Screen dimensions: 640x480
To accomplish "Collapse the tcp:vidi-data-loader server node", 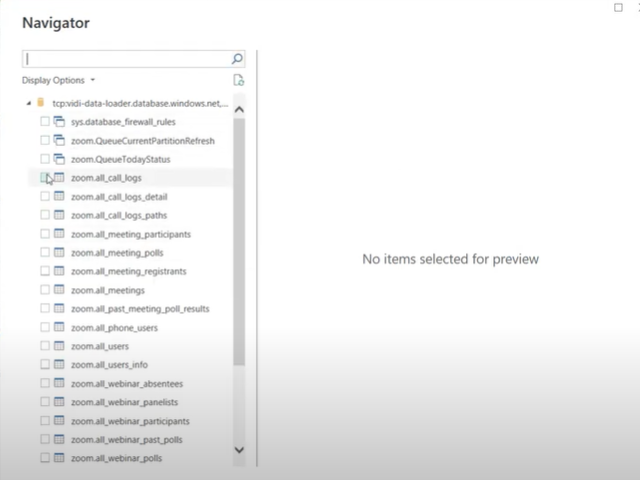I will point(28,103).
